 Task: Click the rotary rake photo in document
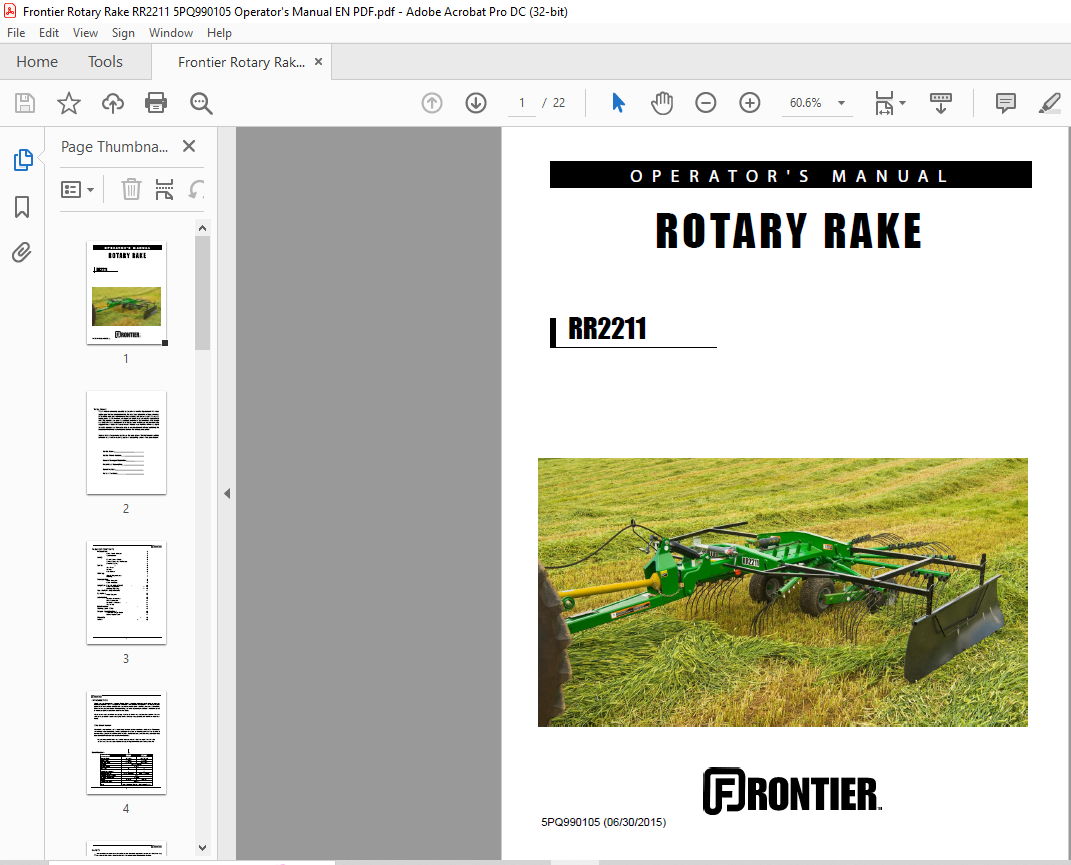[783, 592]
